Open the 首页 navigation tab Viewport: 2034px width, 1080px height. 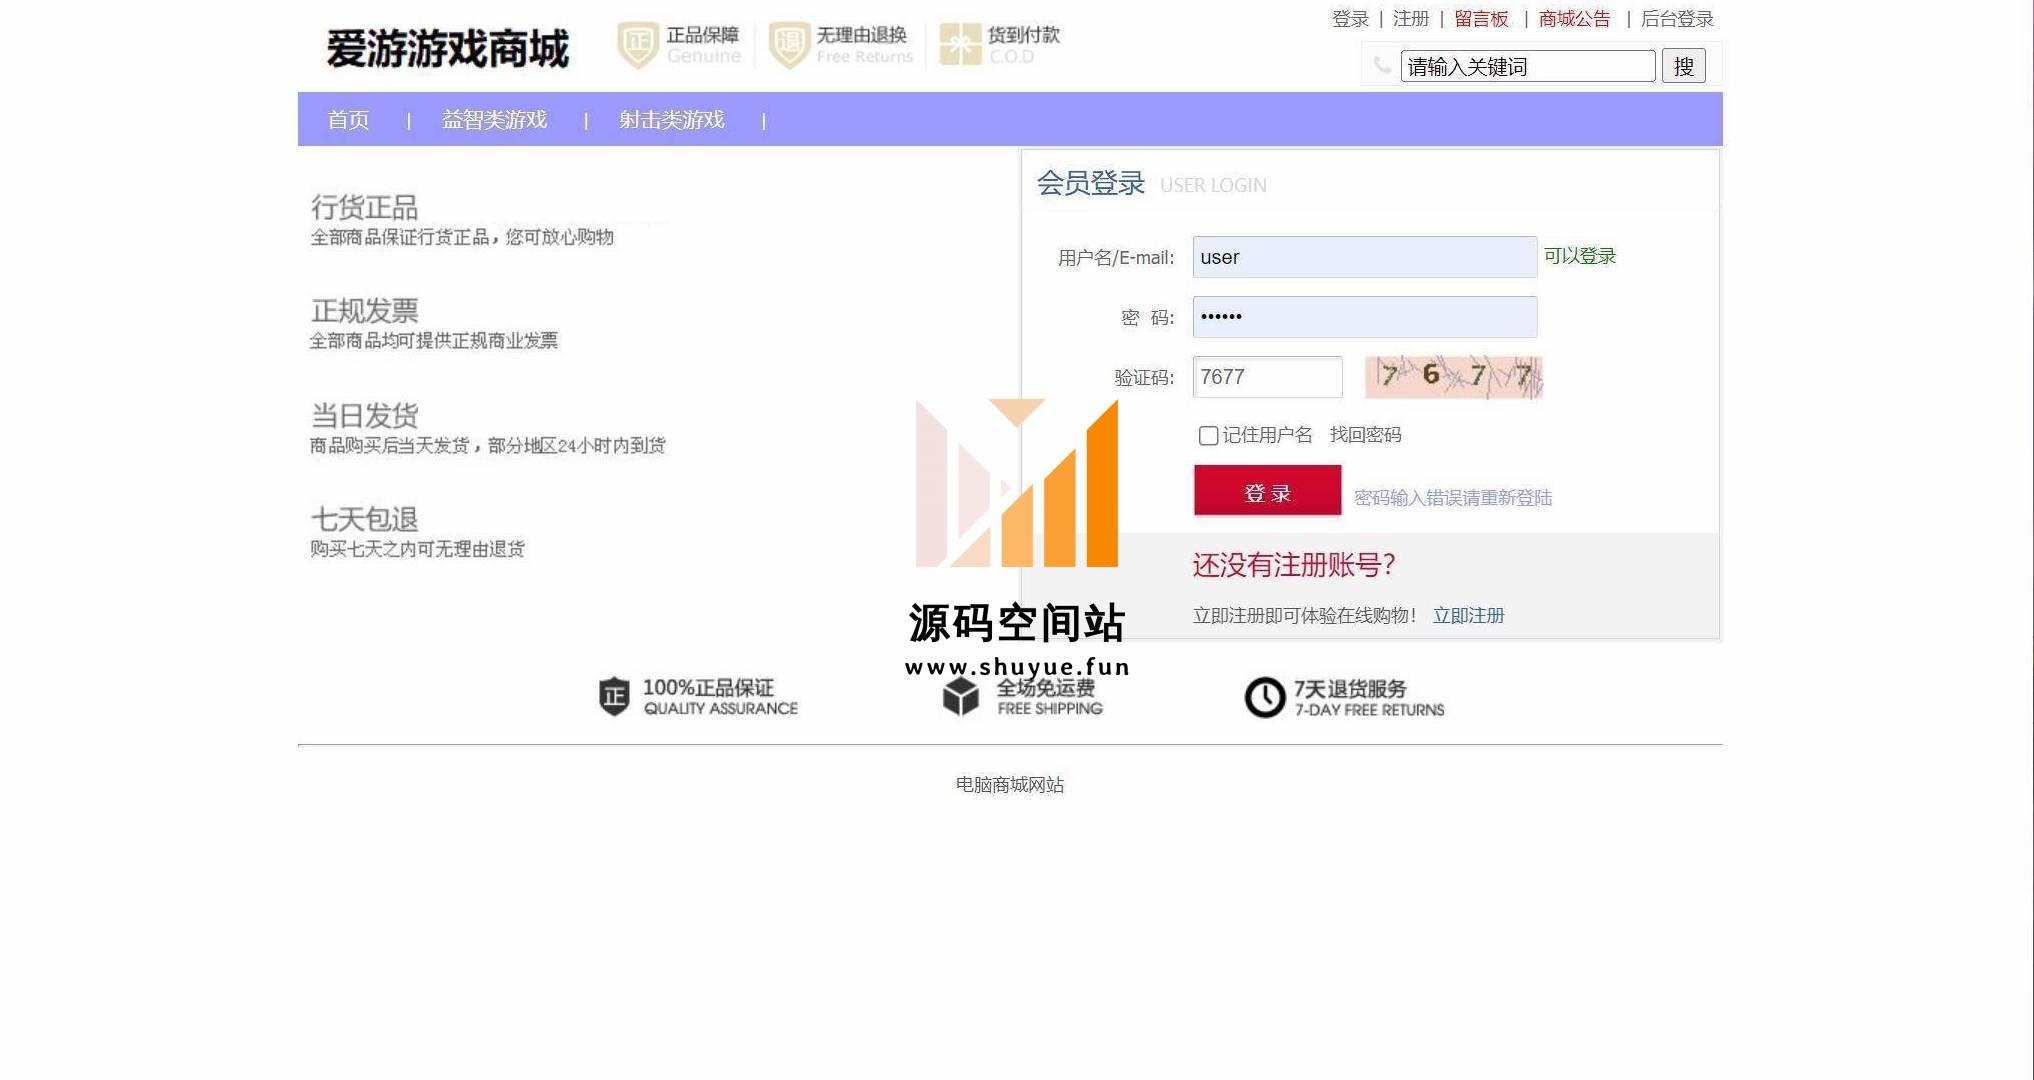[348, 120]
